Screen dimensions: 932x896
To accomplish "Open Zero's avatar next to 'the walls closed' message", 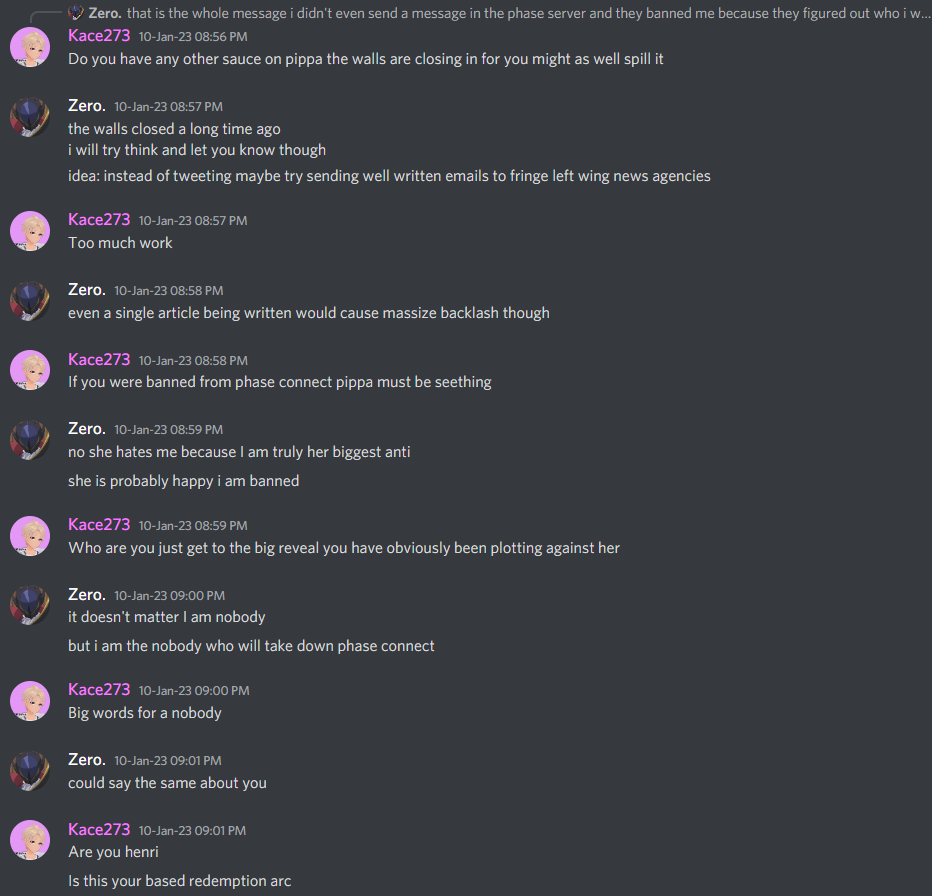I will pos(30,118).
